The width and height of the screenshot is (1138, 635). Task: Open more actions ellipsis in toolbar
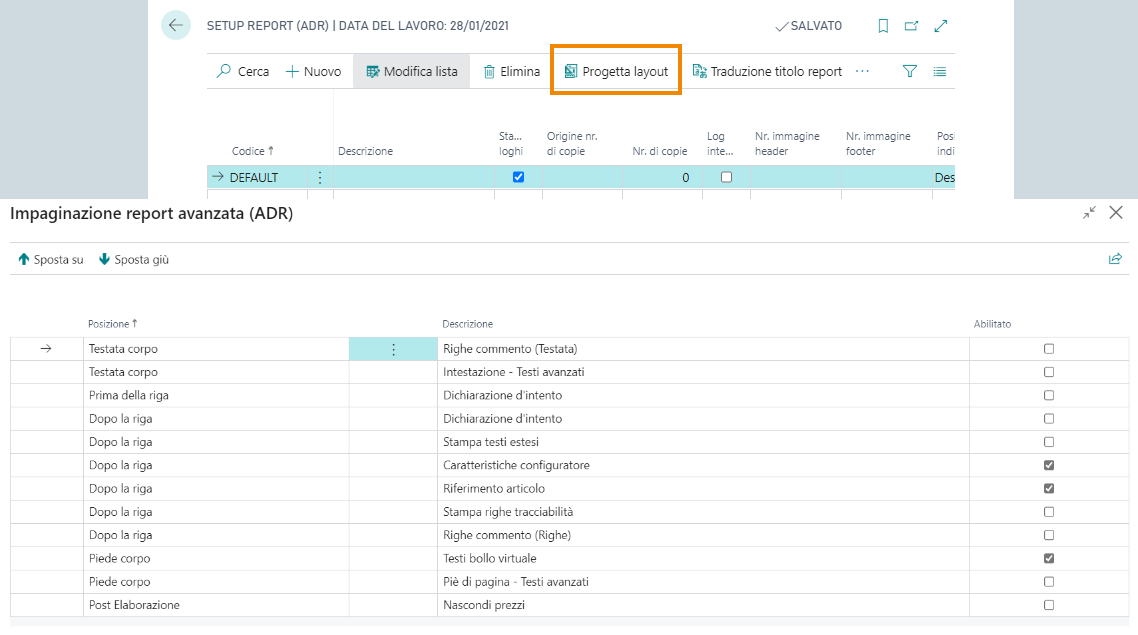pos(862,71)
